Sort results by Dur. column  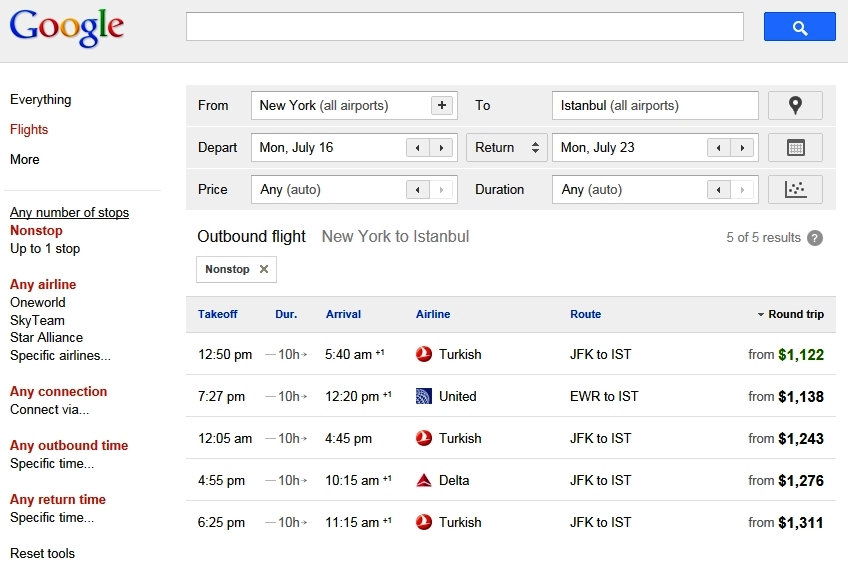(286, 314)
